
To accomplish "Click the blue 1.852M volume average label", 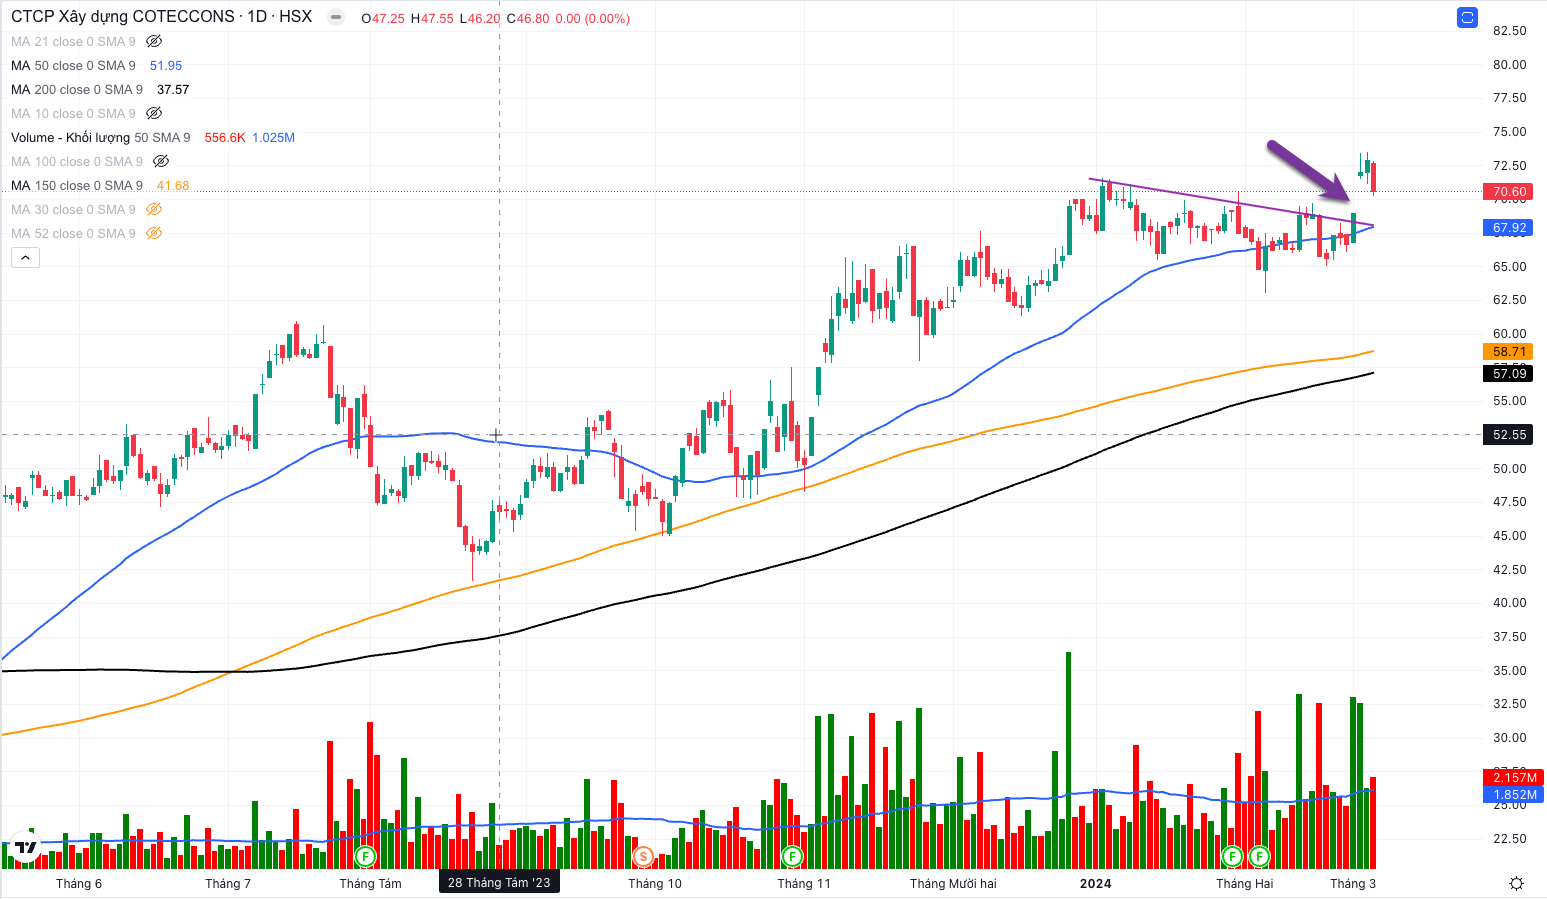I will tap(1514, 795).
